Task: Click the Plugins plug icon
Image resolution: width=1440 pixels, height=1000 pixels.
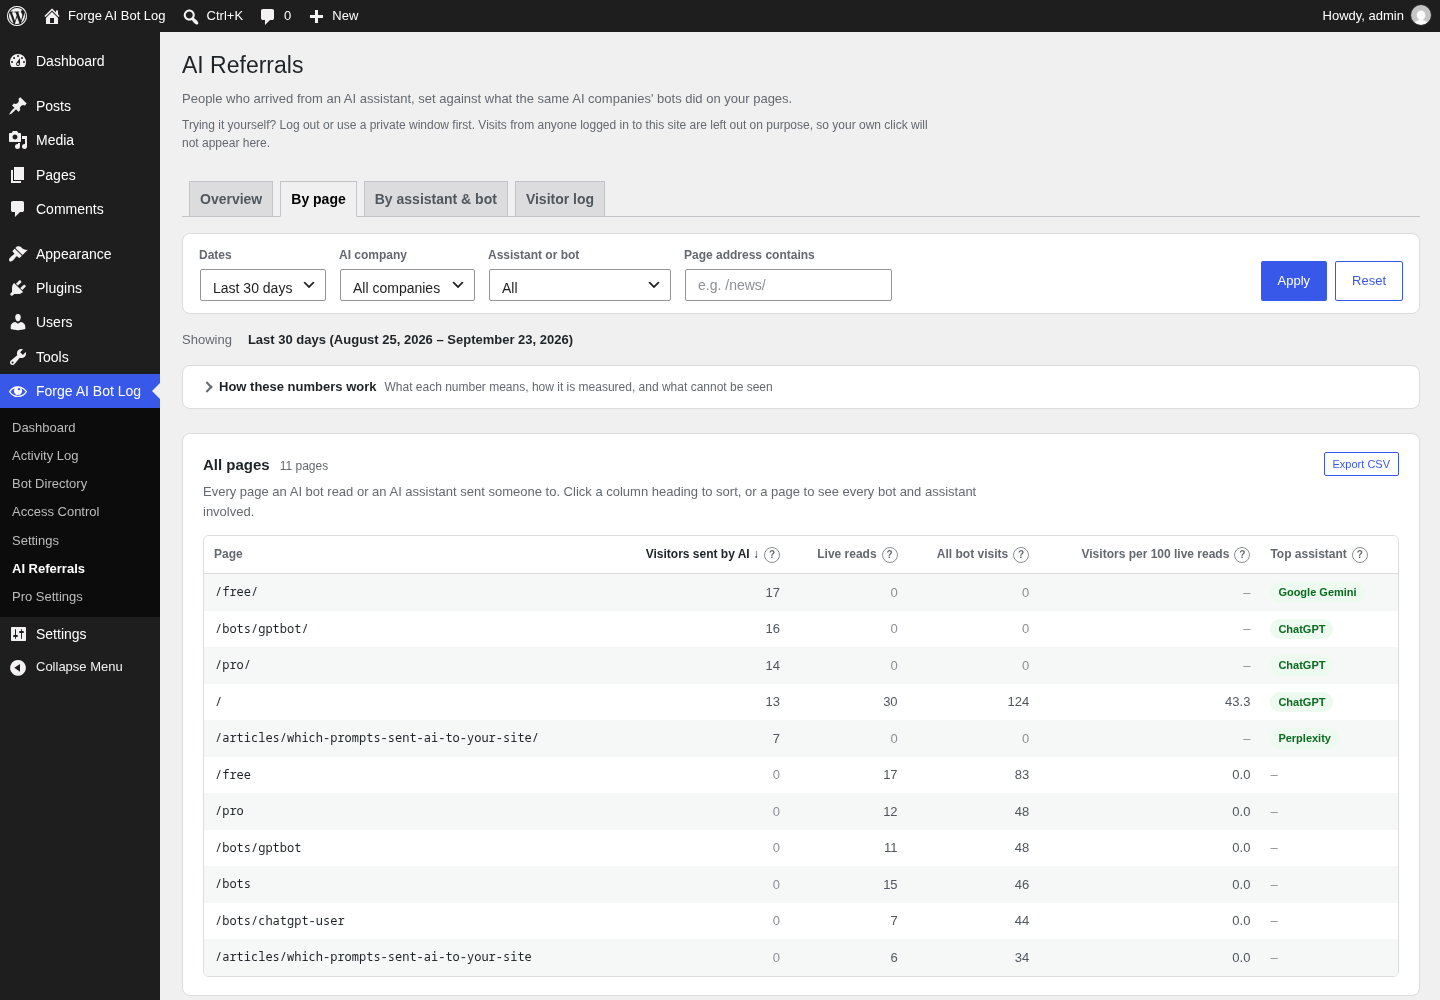Action: click(18, 288)
